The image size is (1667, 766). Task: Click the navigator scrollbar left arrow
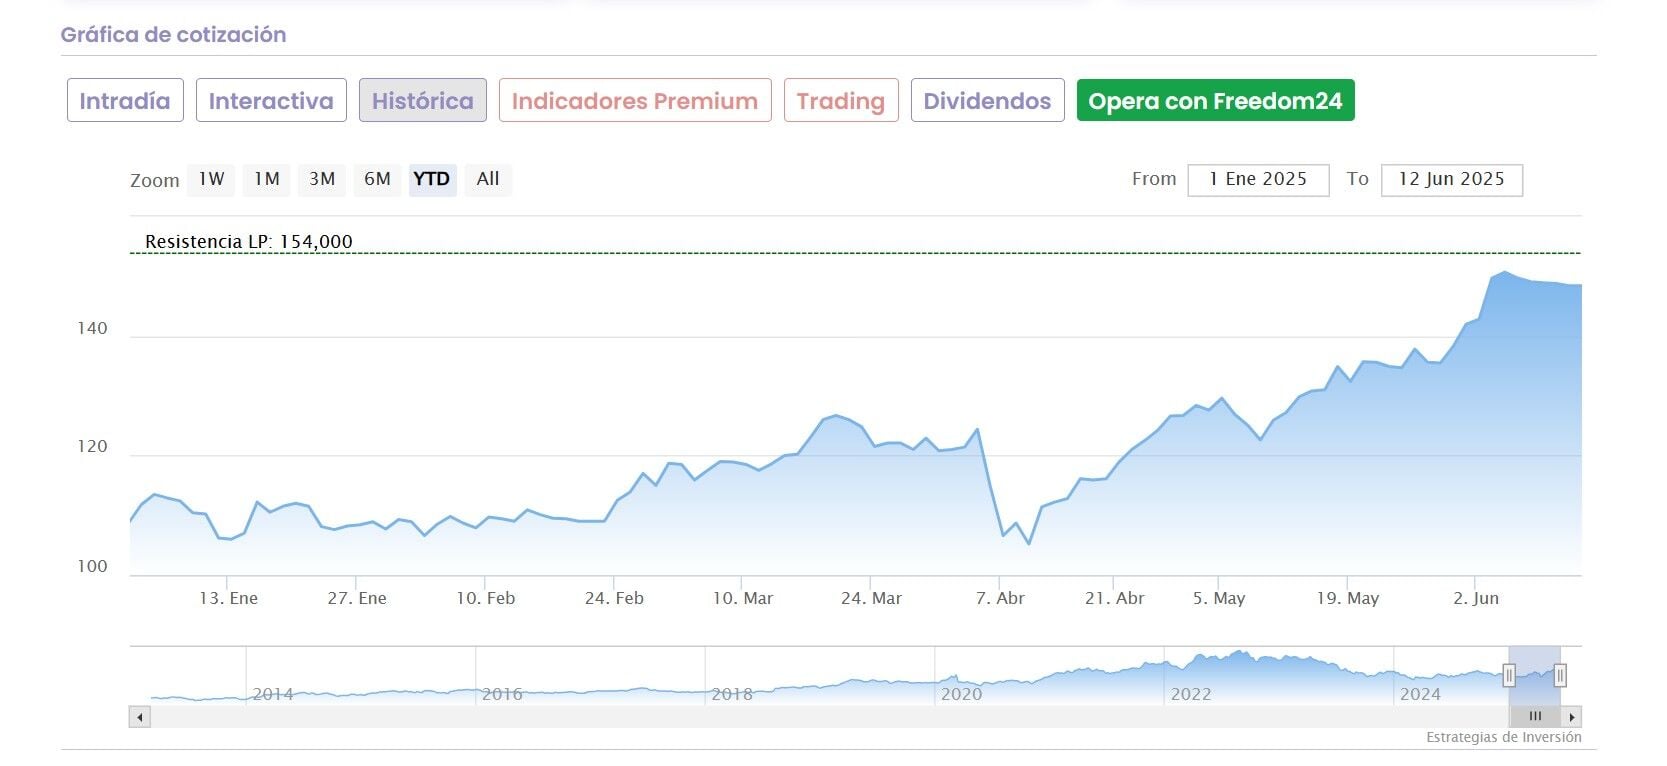[140, 717]
